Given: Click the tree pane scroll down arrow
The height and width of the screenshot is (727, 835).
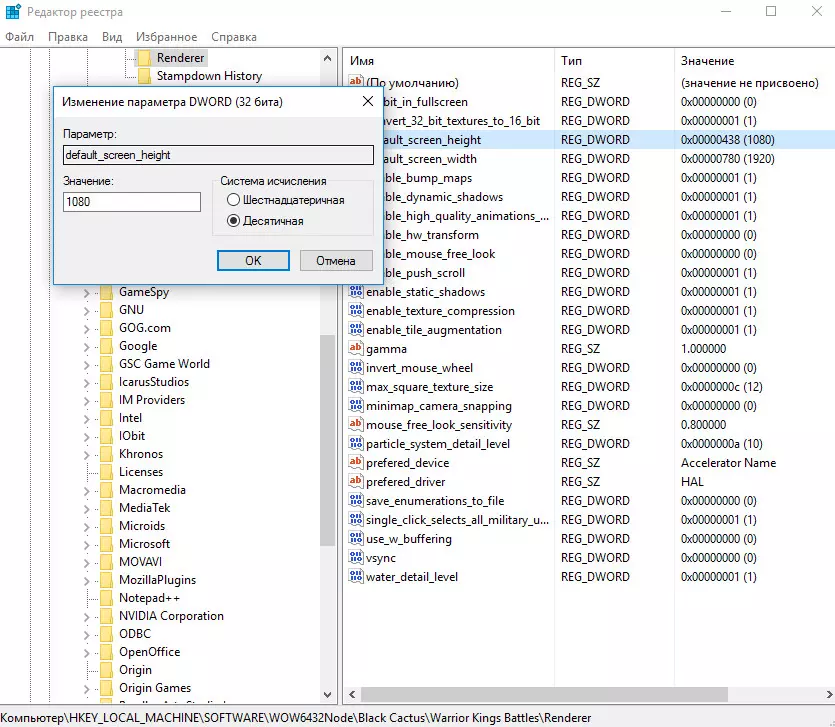Looking at the screenshot, I should click(x=327, y=695).
